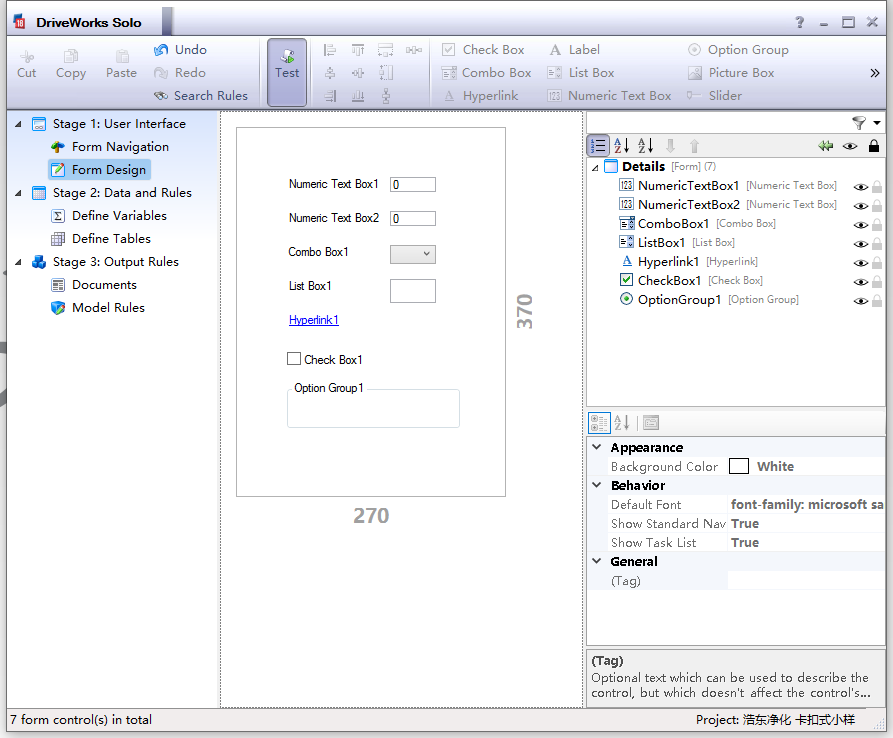Toggle ComboBox1 visibility eye
Image resolution: width=893 pixels, height=738 pixels.
click(861, 225)
